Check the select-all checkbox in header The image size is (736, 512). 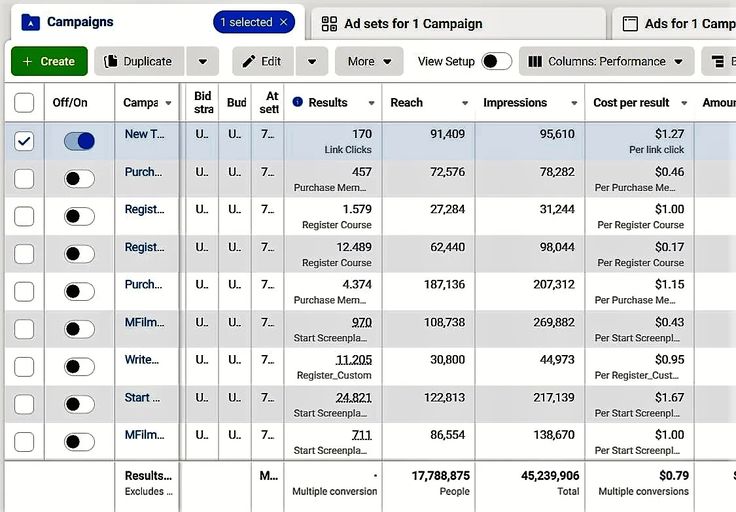click(24, 102)
